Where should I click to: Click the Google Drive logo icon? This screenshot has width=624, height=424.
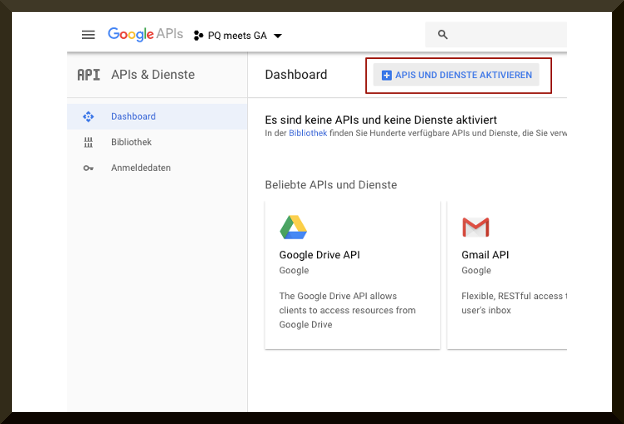point(293,227)
